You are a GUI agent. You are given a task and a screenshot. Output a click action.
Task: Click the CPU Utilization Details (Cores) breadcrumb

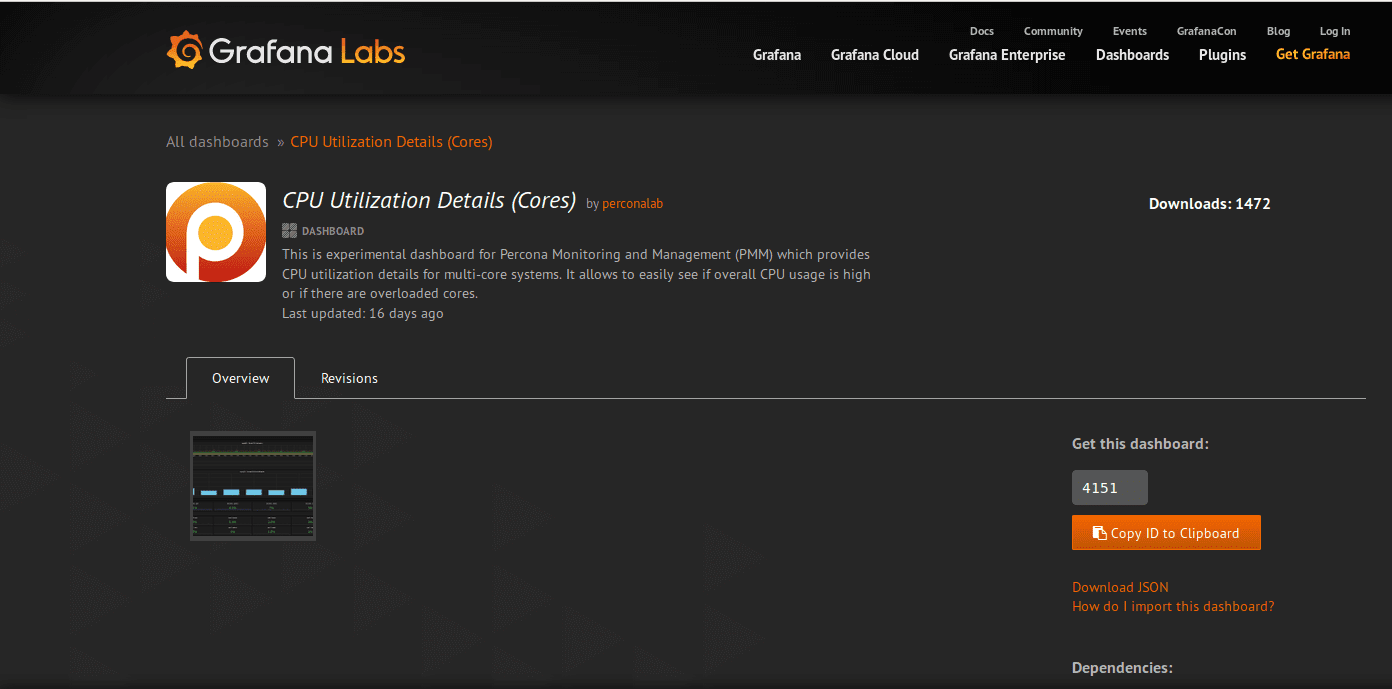391,142
